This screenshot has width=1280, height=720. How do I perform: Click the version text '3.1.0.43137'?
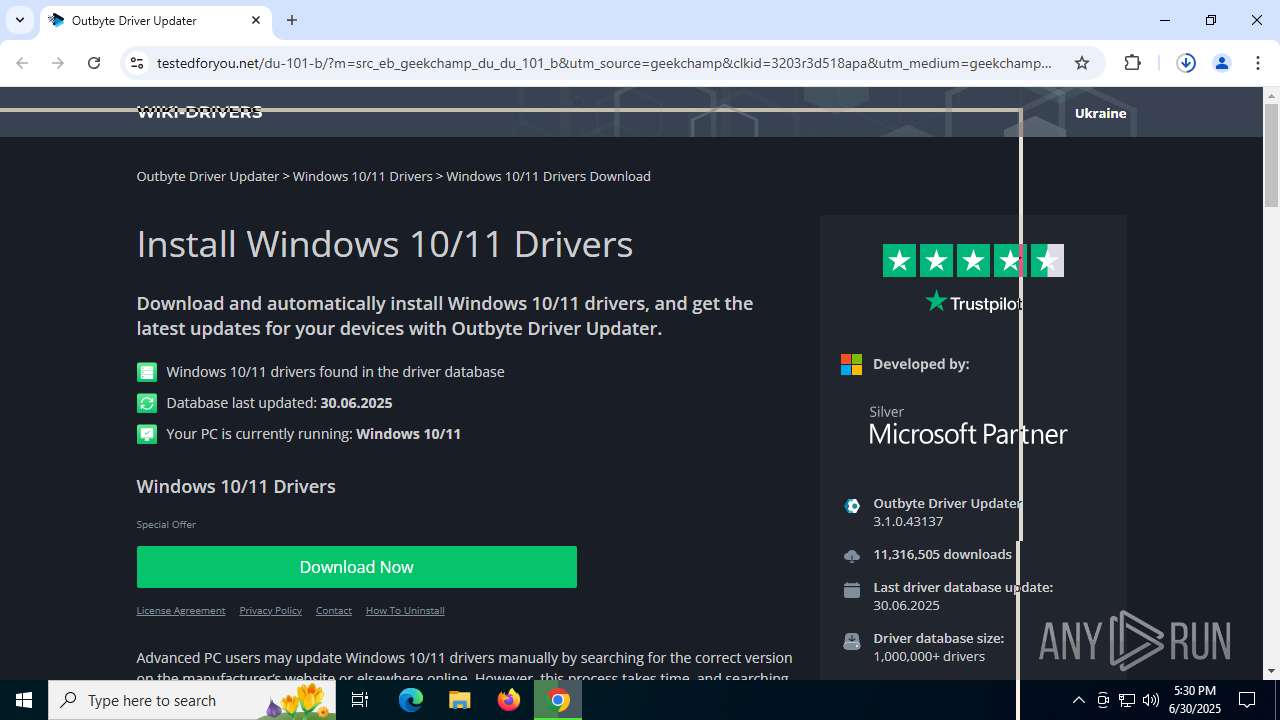[x=908, y=521]
